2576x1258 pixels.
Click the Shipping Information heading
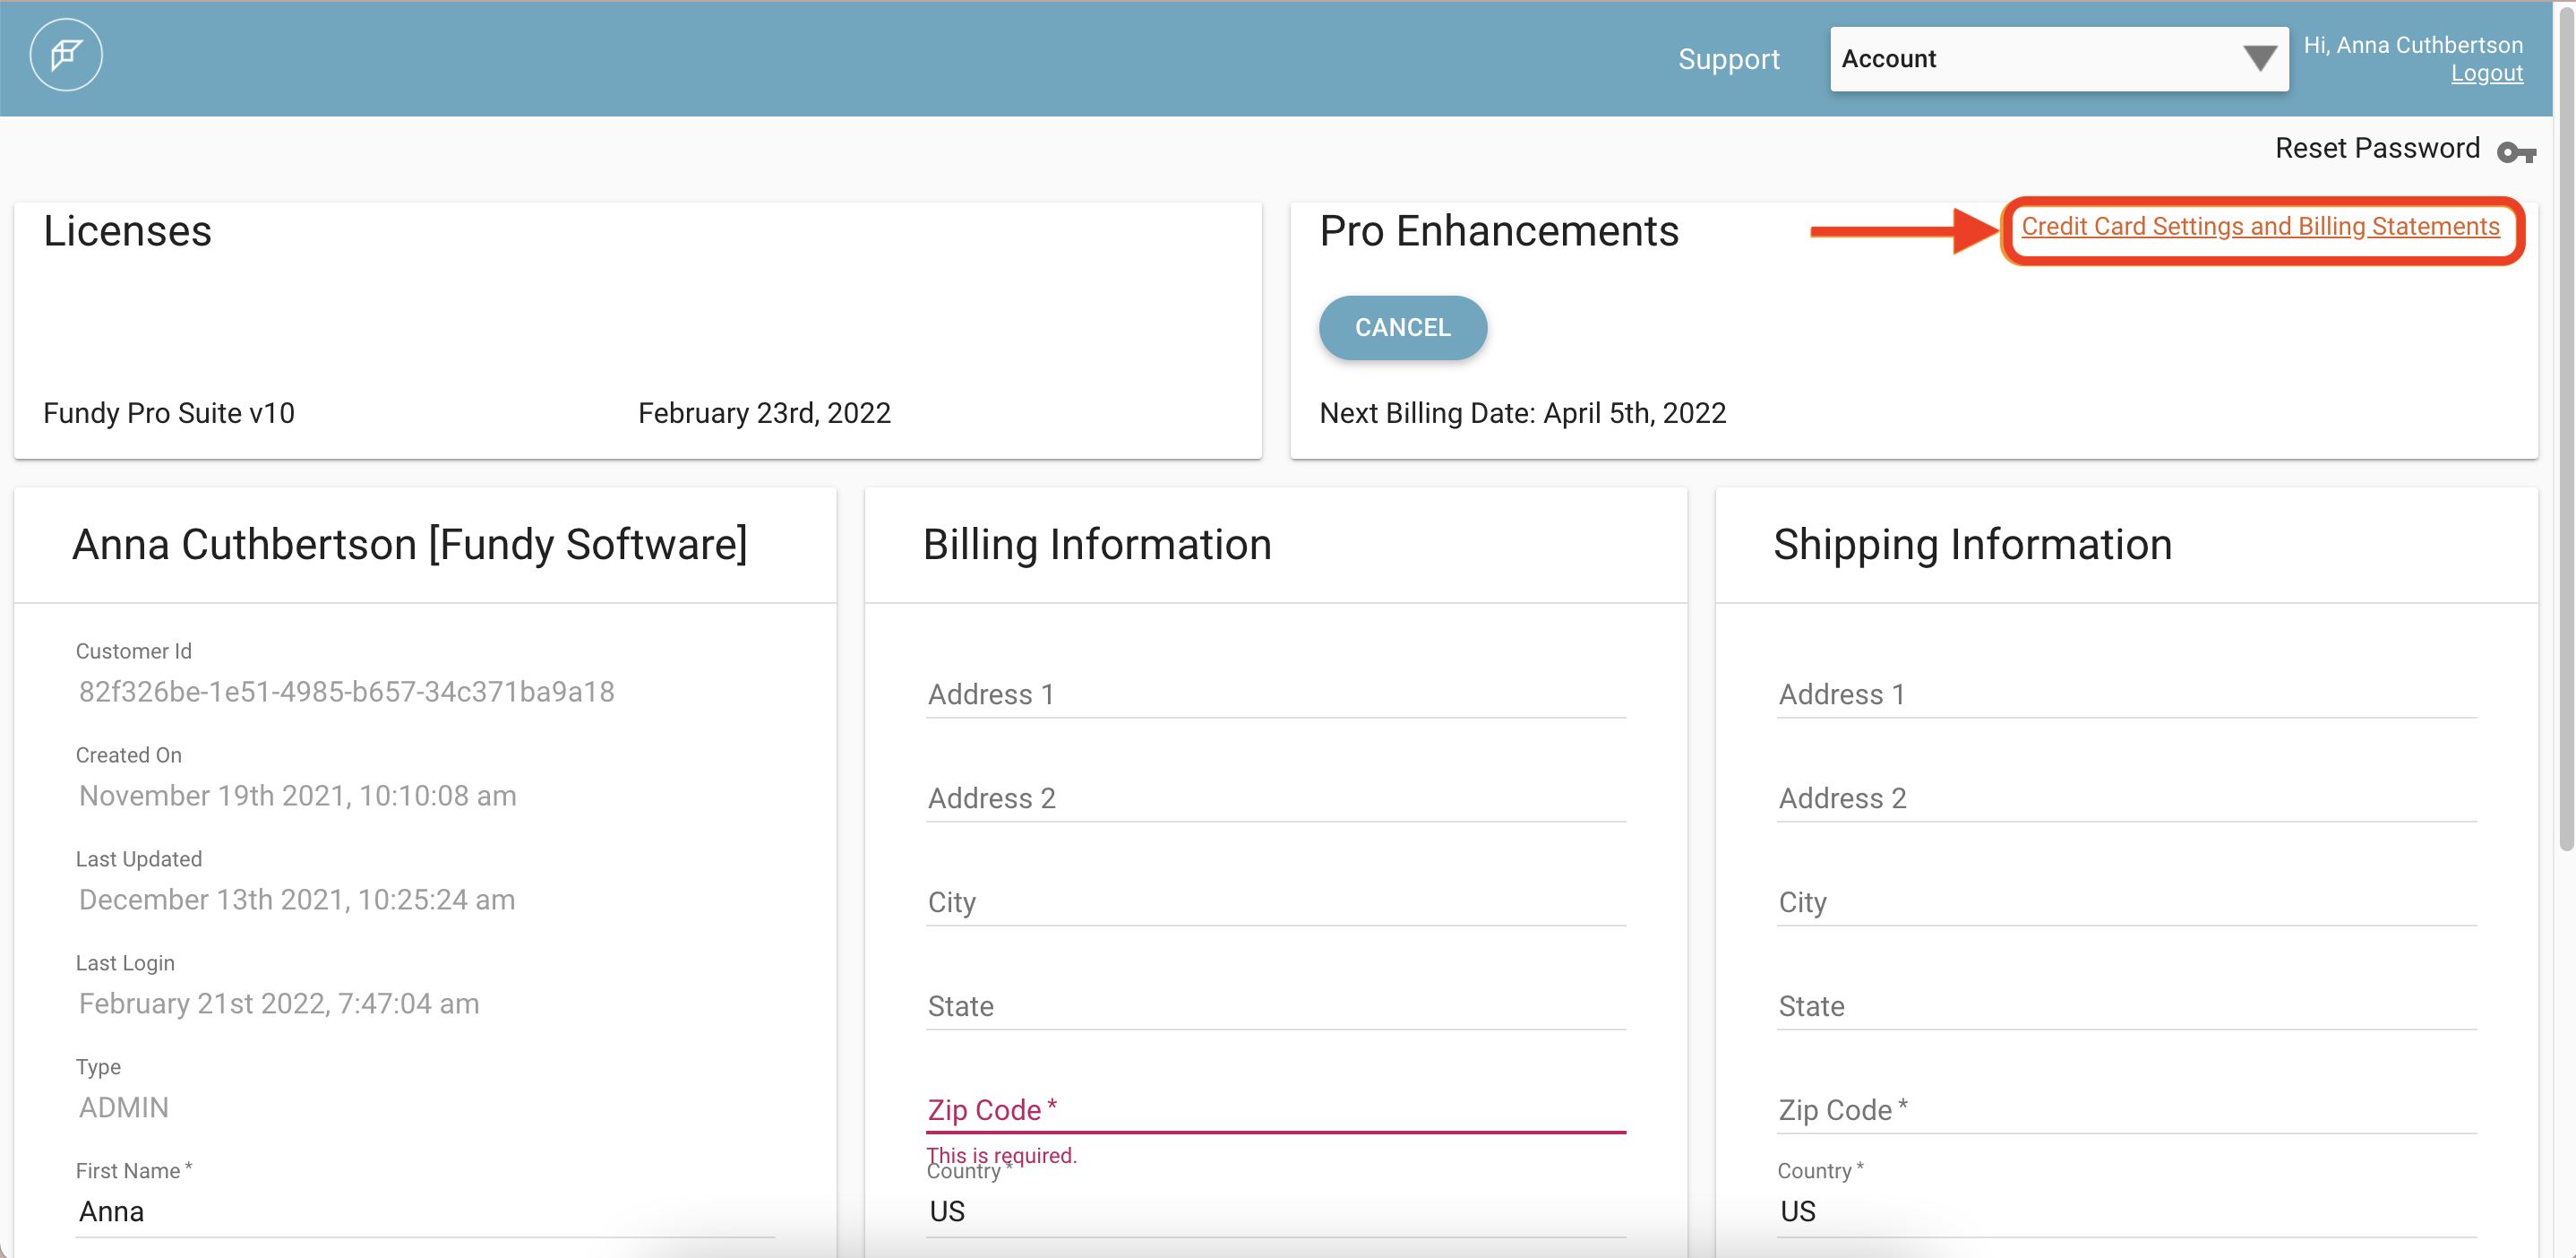coord(1972,545)
